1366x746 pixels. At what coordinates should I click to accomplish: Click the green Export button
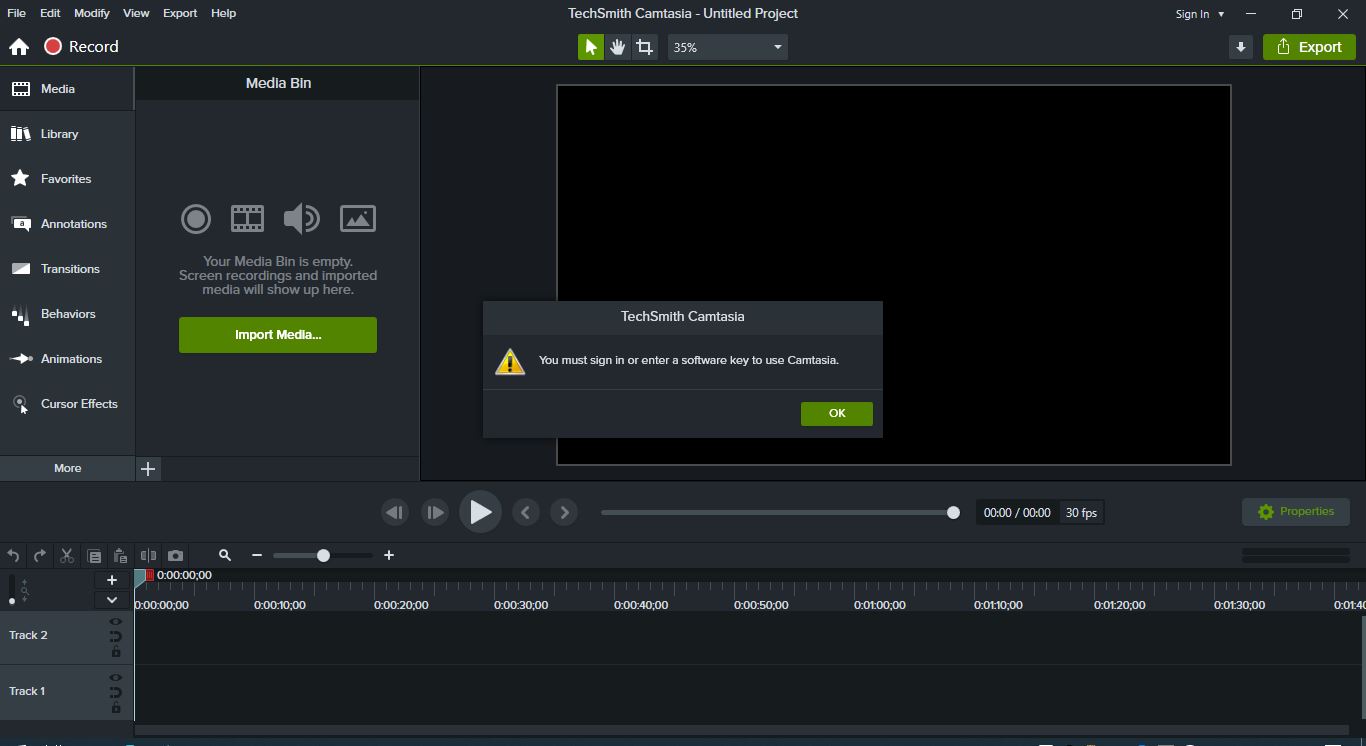point(1309,47)
